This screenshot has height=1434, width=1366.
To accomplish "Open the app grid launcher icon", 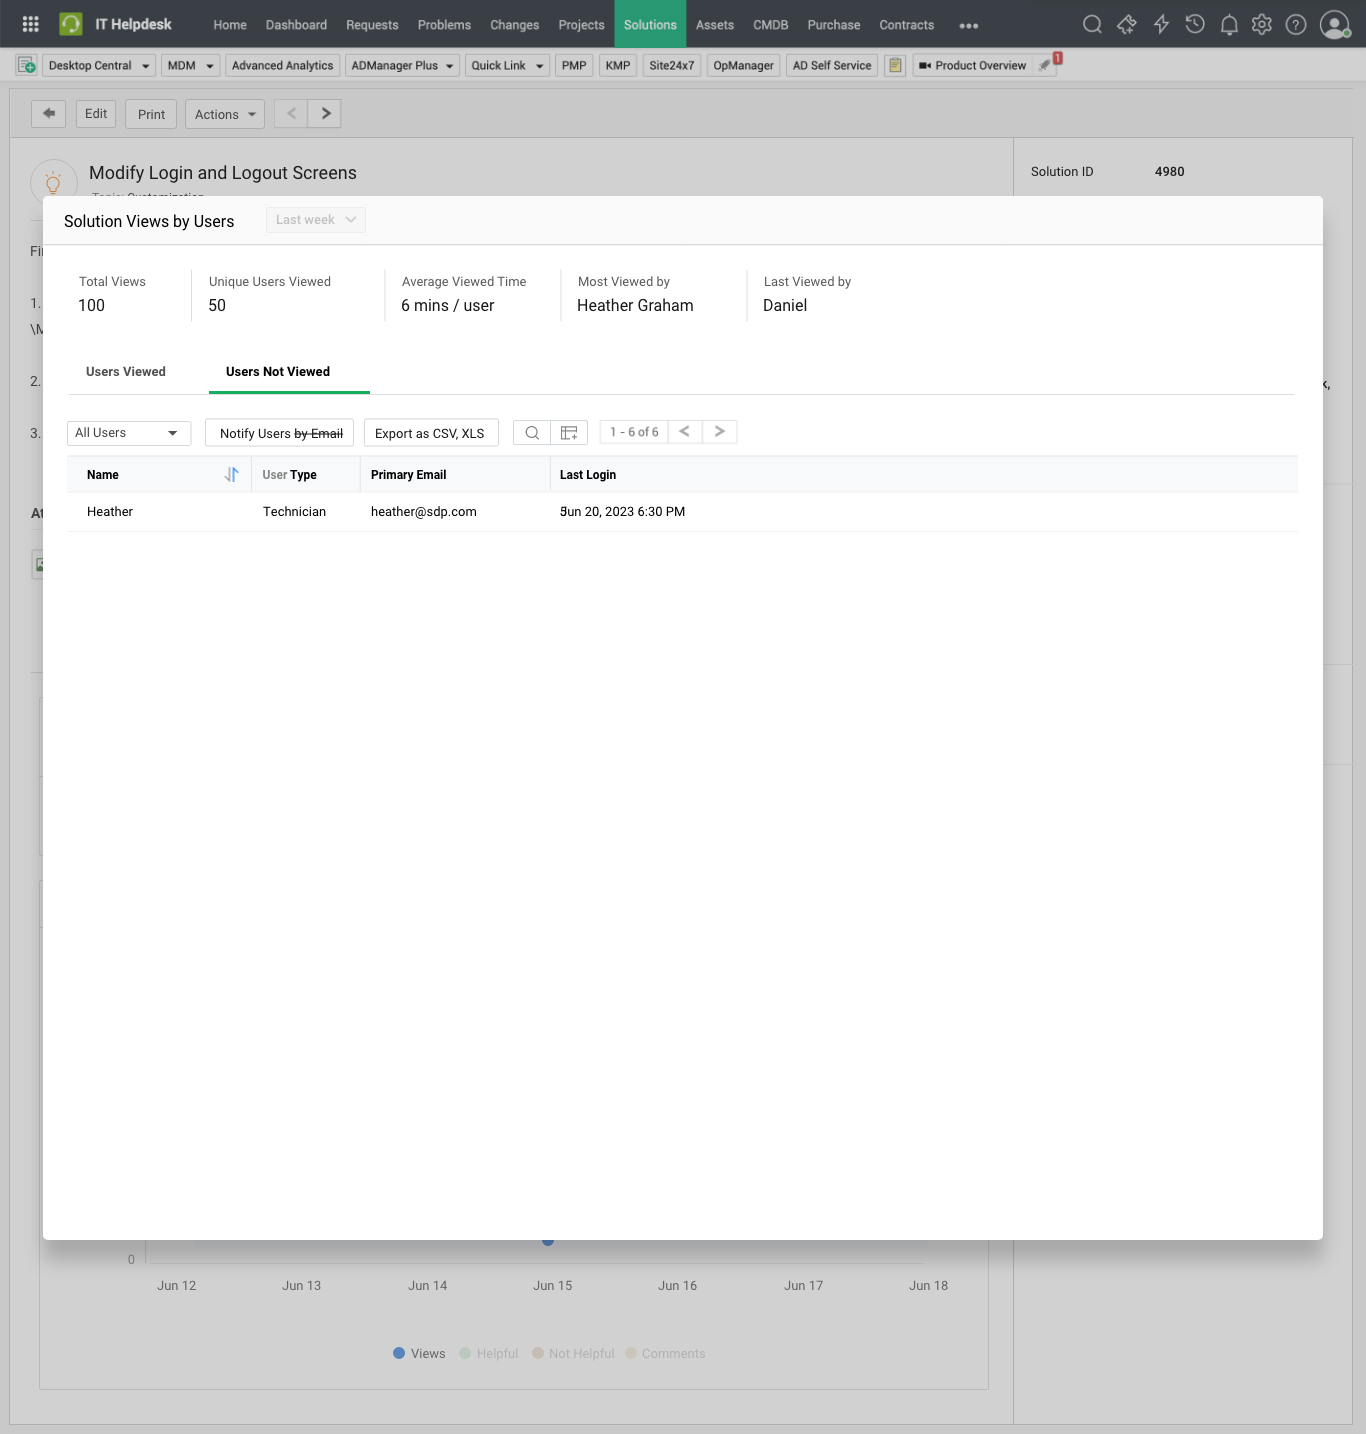I will pos(31,24).
